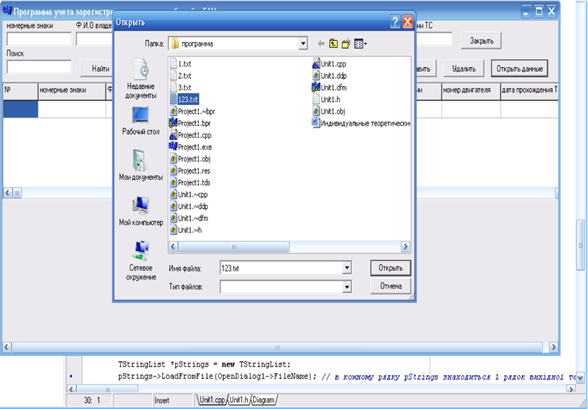The height and width of the screenshot is (409, 588).
Task: Click the dialog help question mark button
Action: click(395, 22)
